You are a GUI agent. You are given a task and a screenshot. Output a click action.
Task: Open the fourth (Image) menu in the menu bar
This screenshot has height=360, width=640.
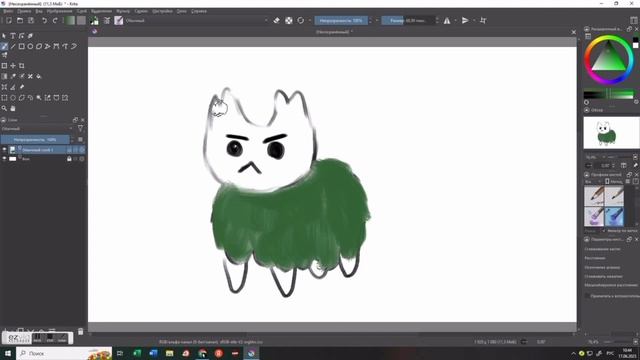point(60,11)
